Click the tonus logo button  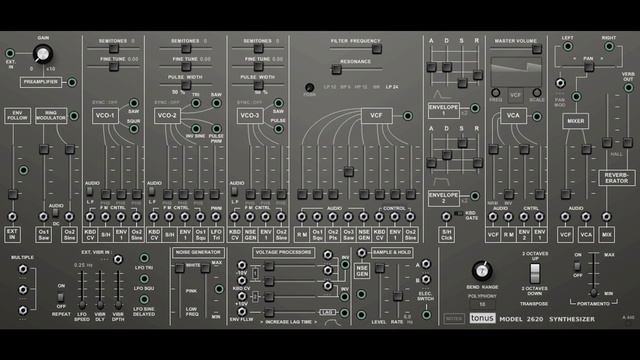click(x=482, y=318)
